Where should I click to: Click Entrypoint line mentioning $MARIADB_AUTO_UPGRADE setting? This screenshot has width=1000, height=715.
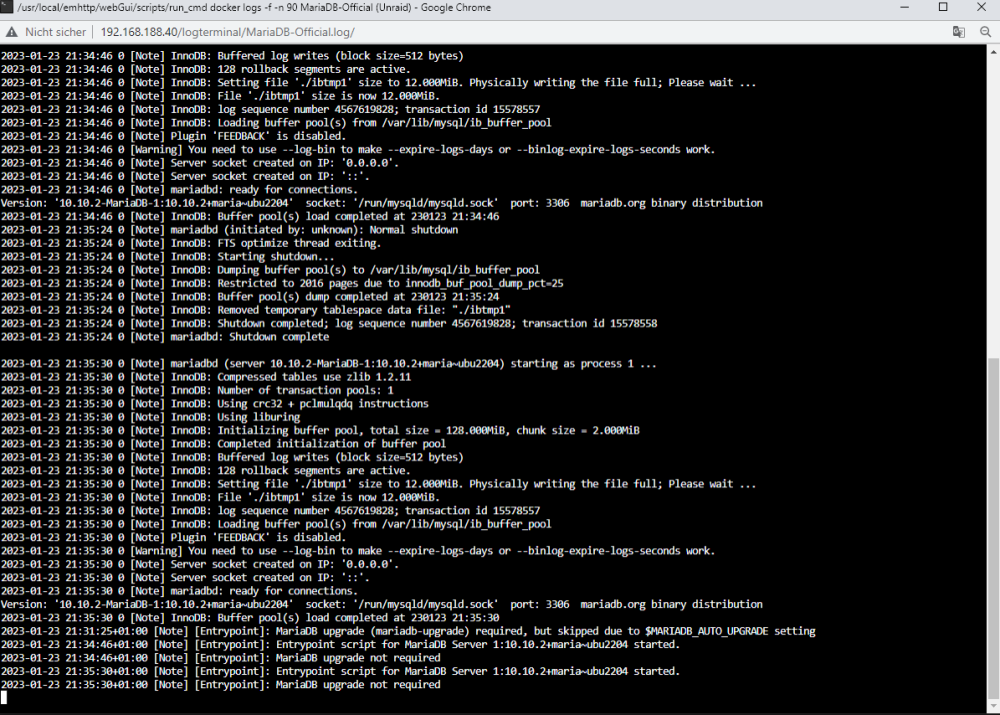pos(408,631)
